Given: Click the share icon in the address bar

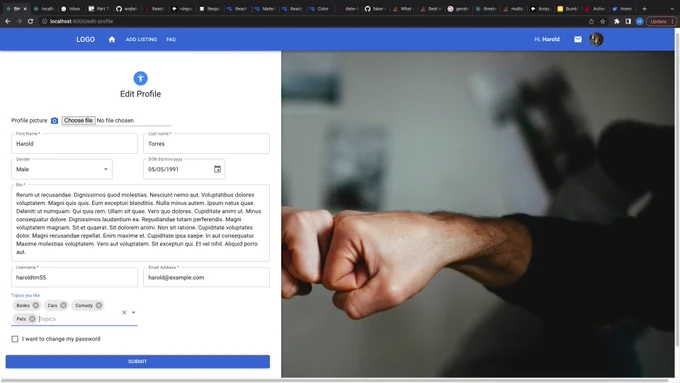Looking at the screenshot, I should [592, 21].
